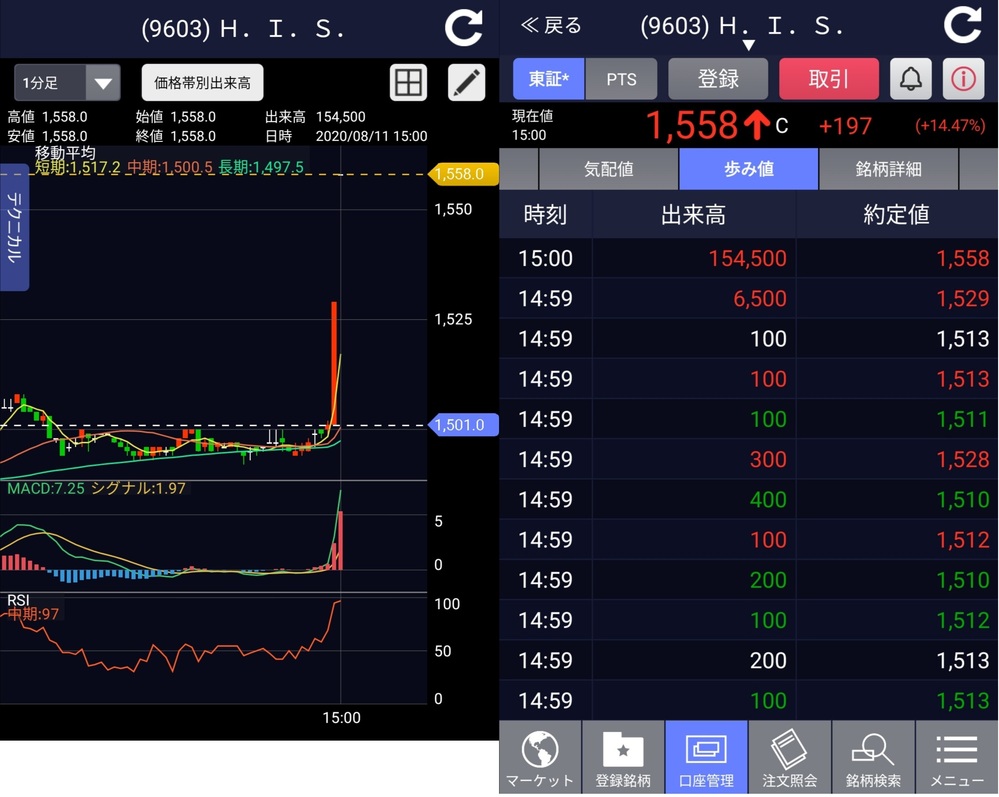Open the chart grid layout icon
This screenshot has width=999, height=797.
[408, 83]
